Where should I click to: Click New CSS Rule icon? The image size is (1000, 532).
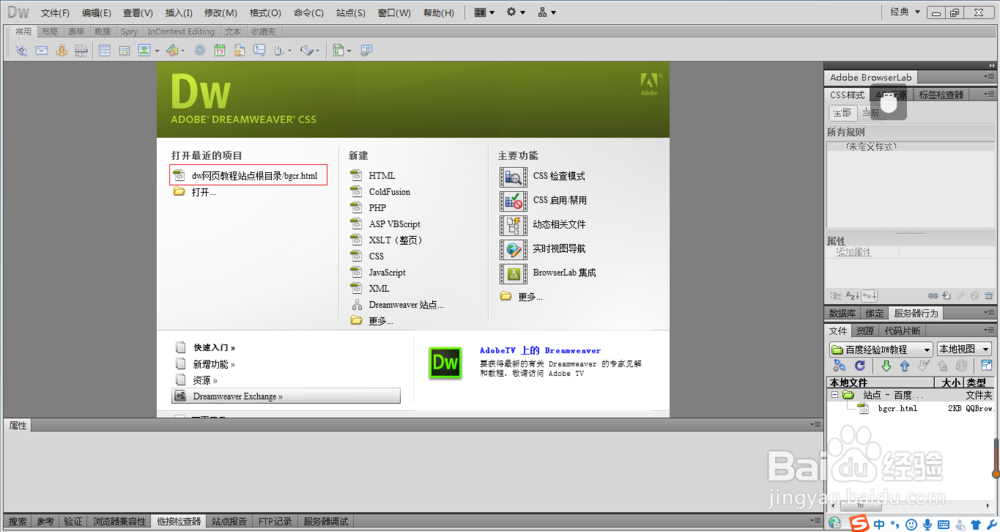[946, 296]
